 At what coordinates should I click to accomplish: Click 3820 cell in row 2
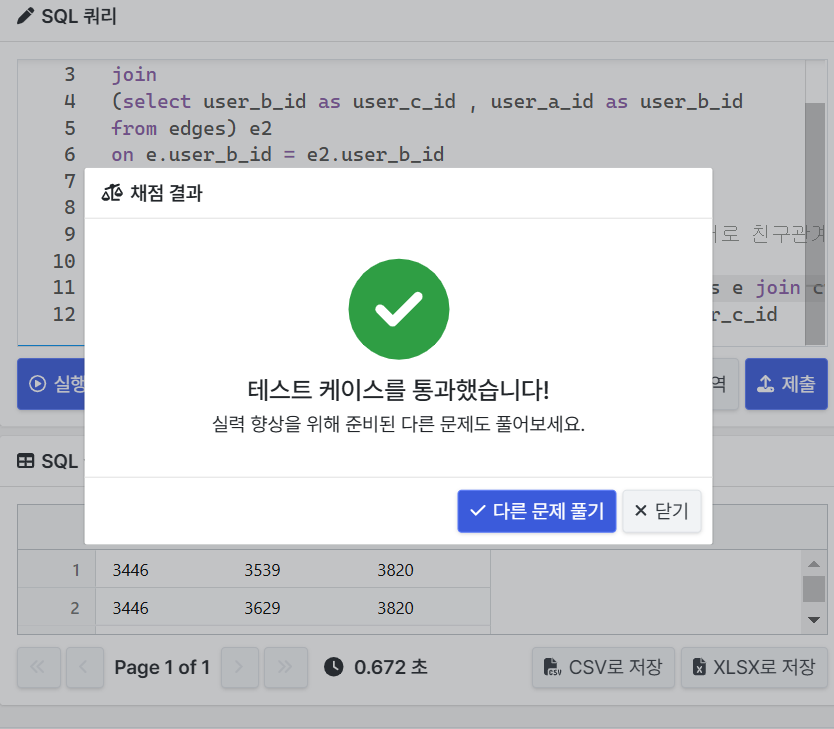coord(395,608)
